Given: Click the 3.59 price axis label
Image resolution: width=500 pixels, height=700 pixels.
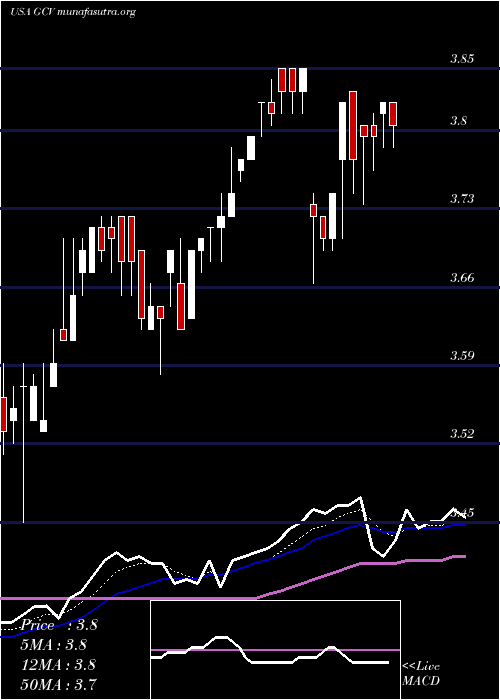Looking at the screenshot, I should [x=461, y=356].
